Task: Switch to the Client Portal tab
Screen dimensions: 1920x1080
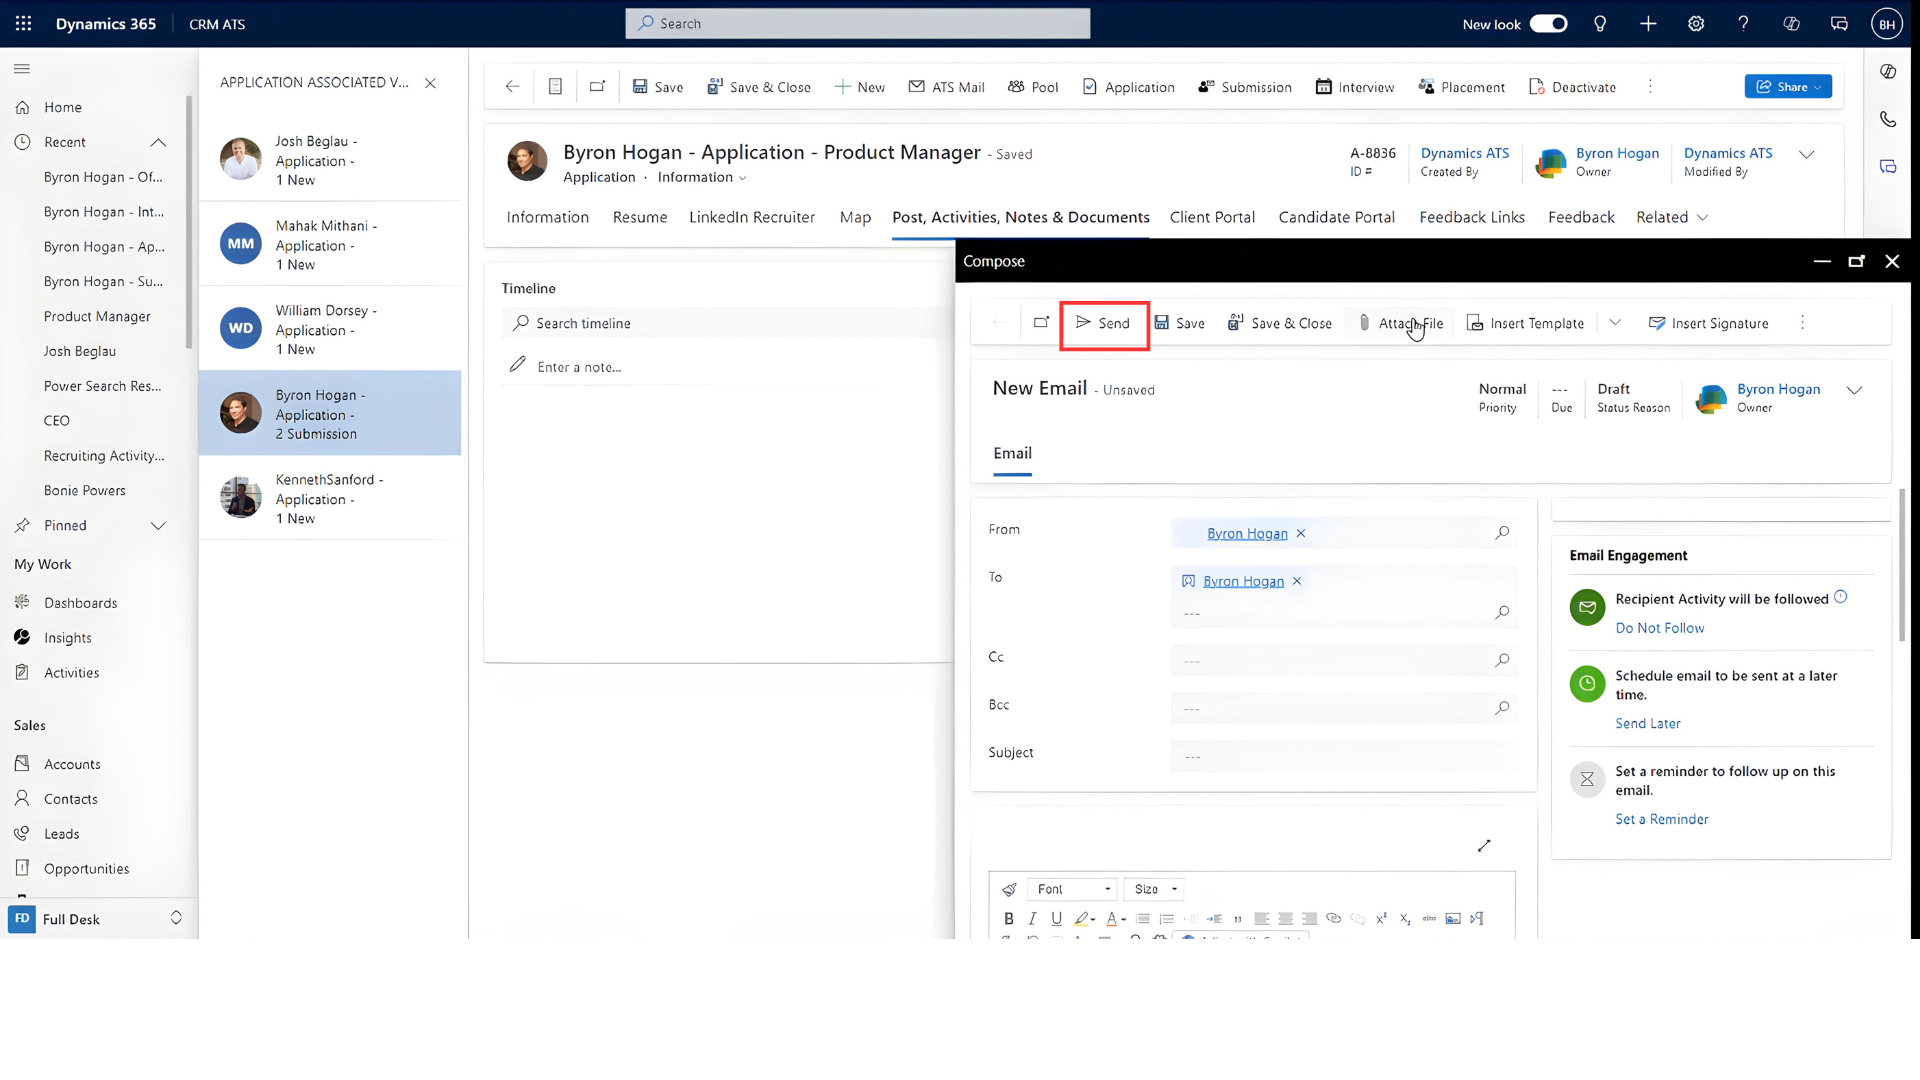Action: (x=1212, y=217)
